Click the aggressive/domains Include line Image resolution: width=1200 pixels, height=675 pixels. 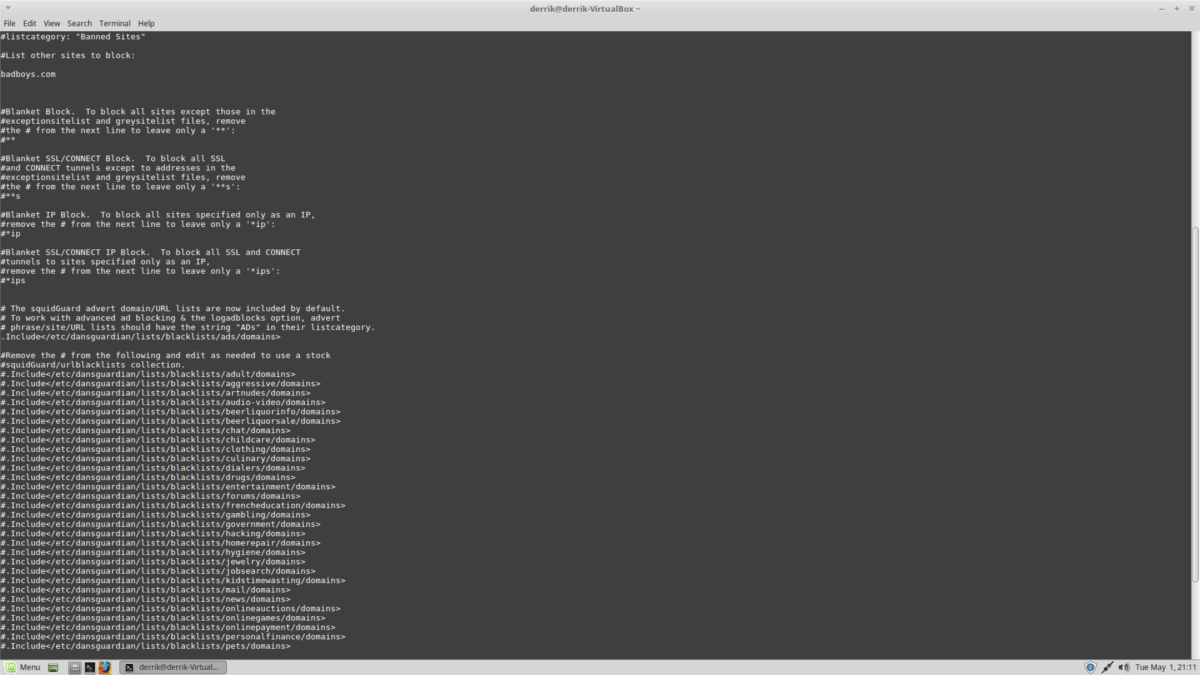(x=160, y=383)
